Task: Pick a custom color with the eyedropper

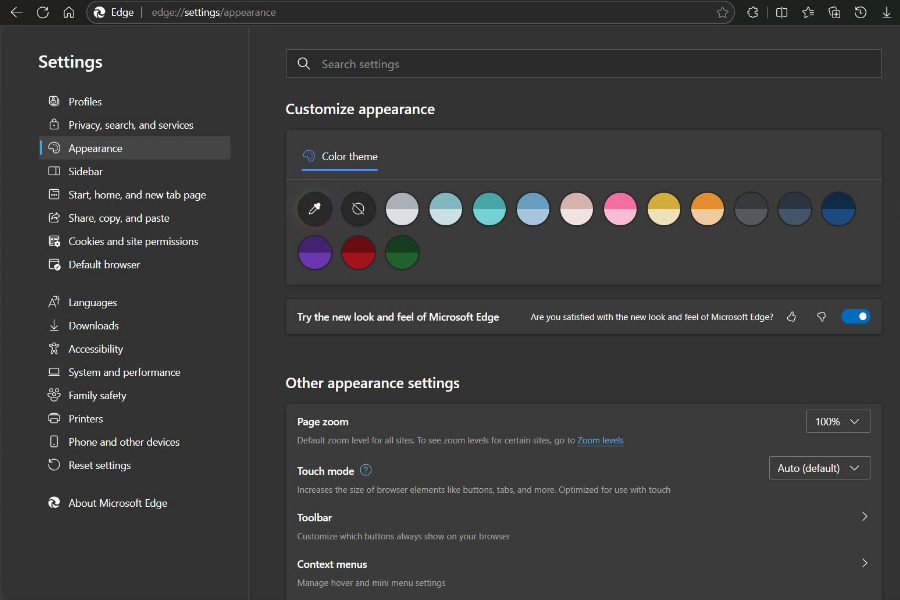Action: 315,208
